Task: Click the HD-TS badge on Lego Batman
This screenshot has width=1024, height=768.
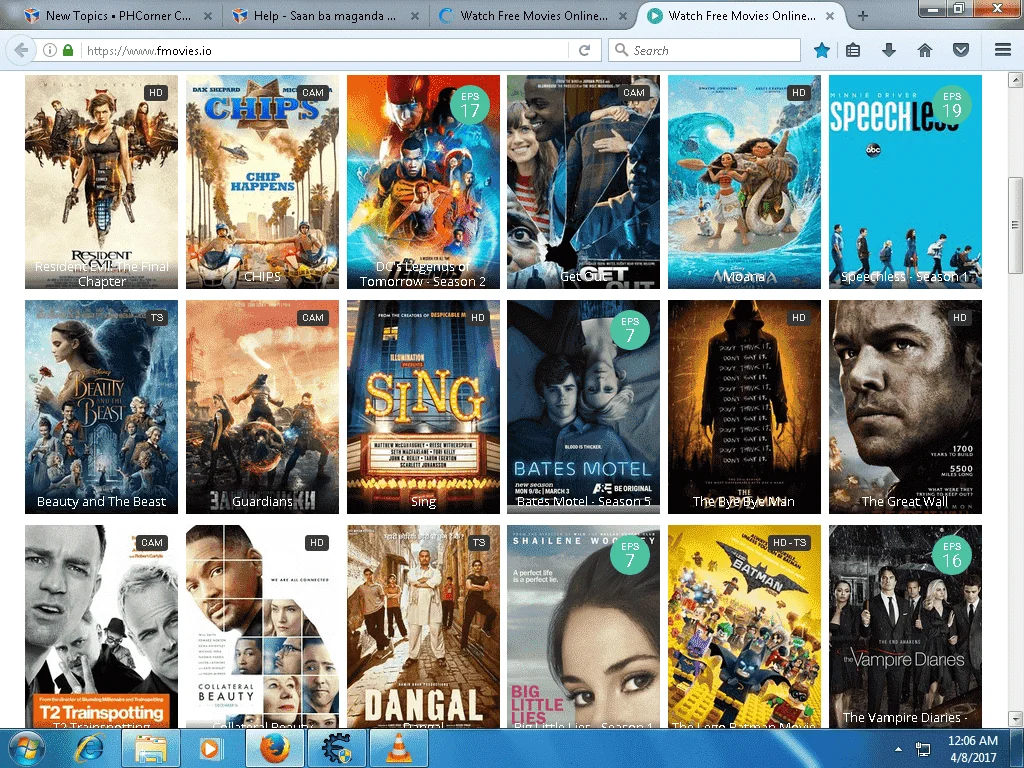Action: [790, 543]
